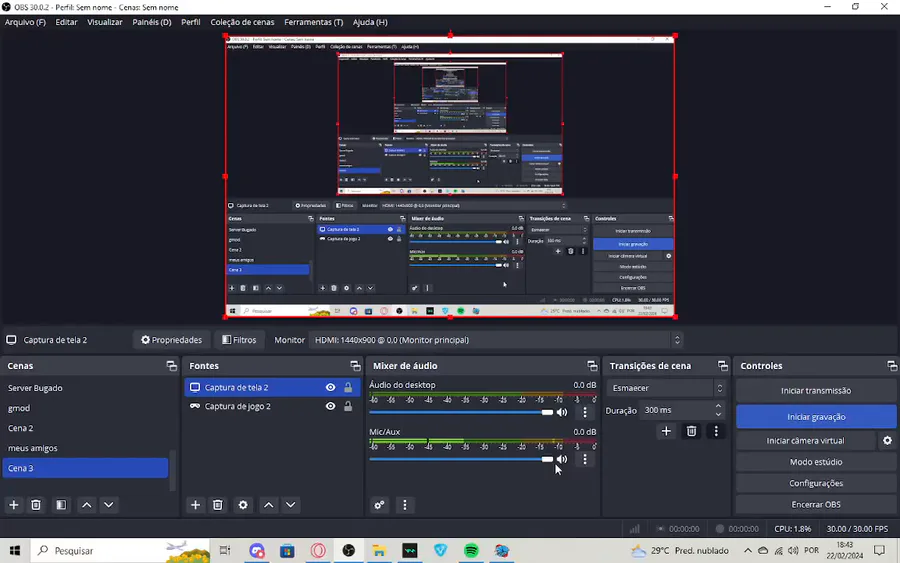
Task: Open the Painéis (D) menu
Action: pos(152,22)
